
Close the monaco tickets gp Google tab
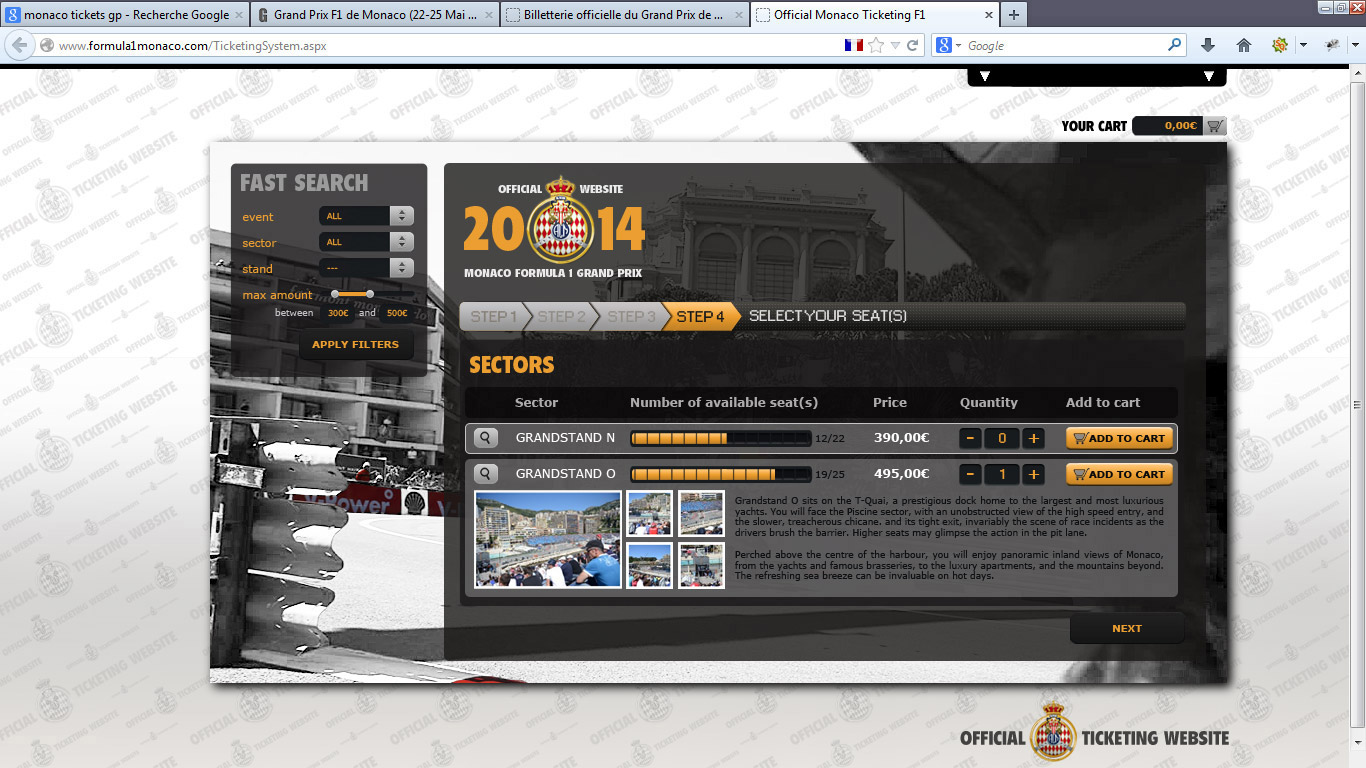(x=238, y=15)
